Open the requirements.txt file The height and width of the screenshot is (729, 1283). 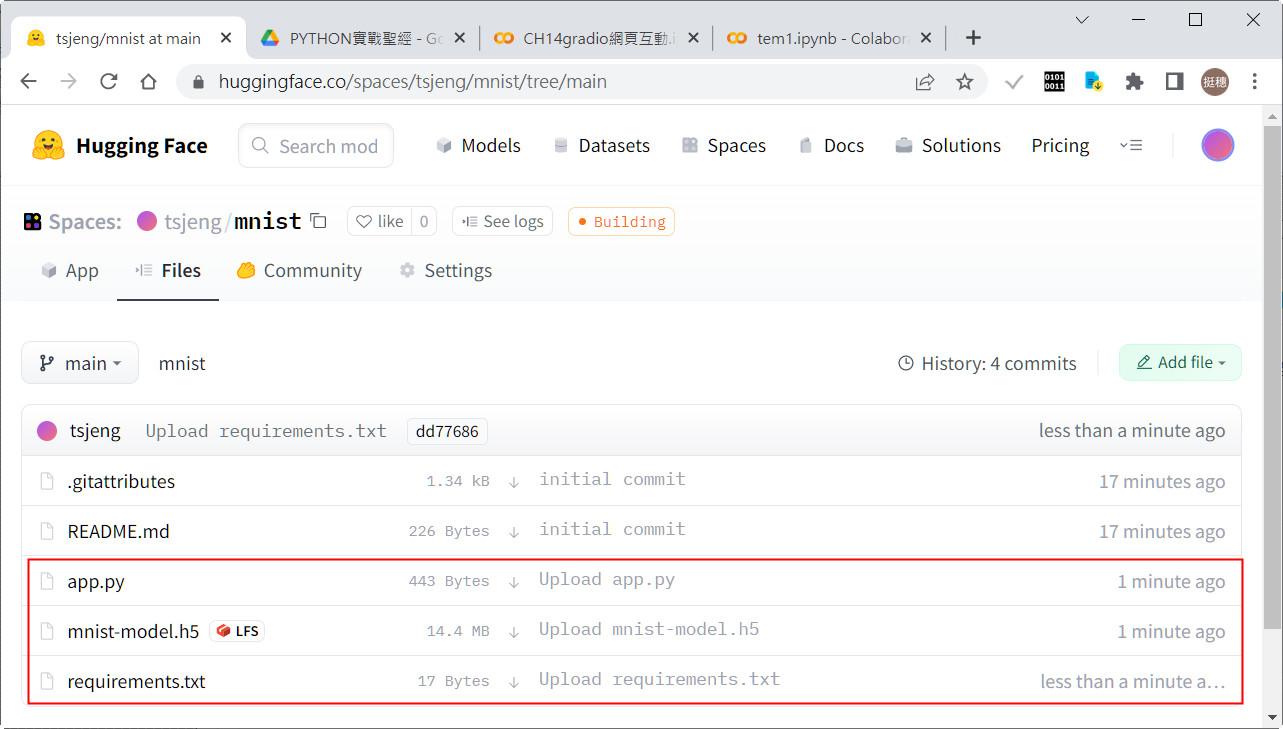click(x=136, y=681)
